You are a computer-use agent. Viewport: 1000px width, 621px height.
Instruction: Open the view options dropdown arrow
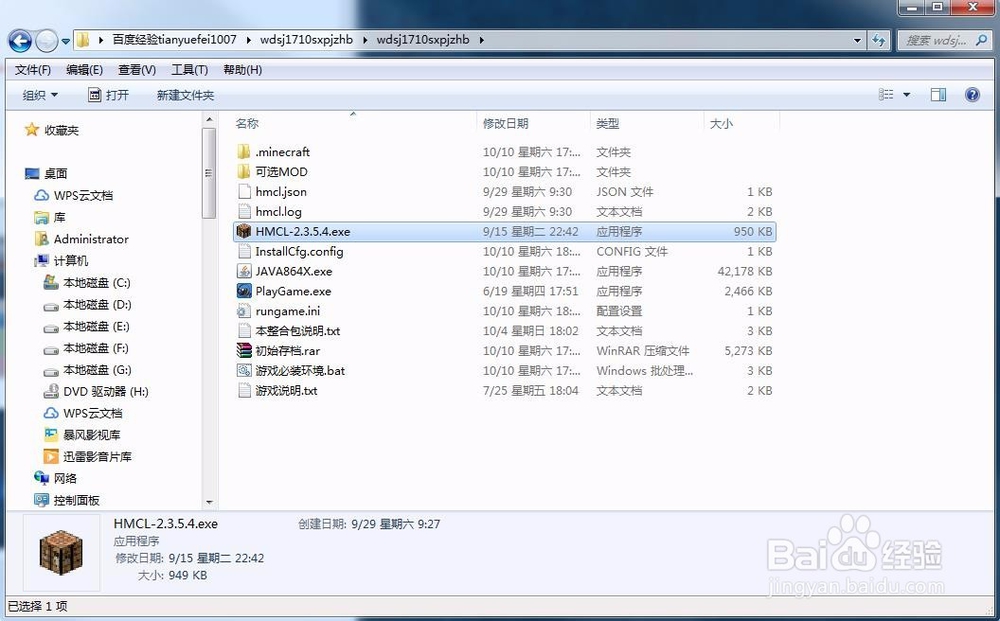906,95
